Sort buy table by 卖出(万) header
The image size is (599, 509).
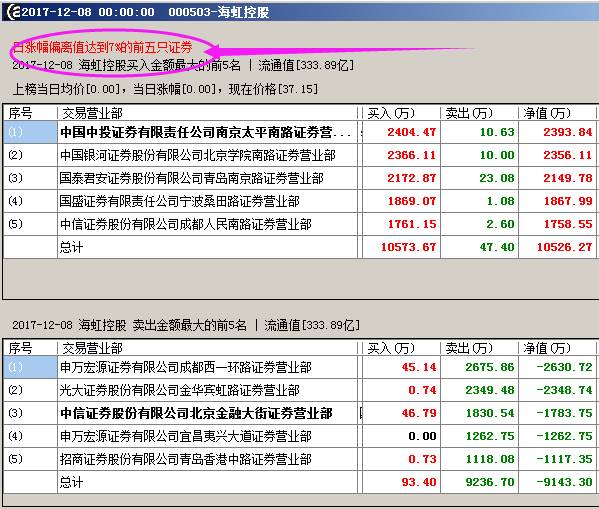(469, 113)
